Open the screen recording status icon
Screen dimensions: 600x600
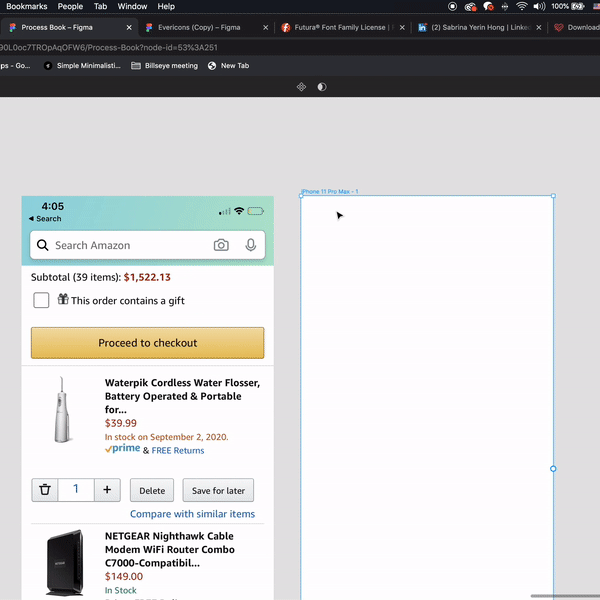point(452,6)
